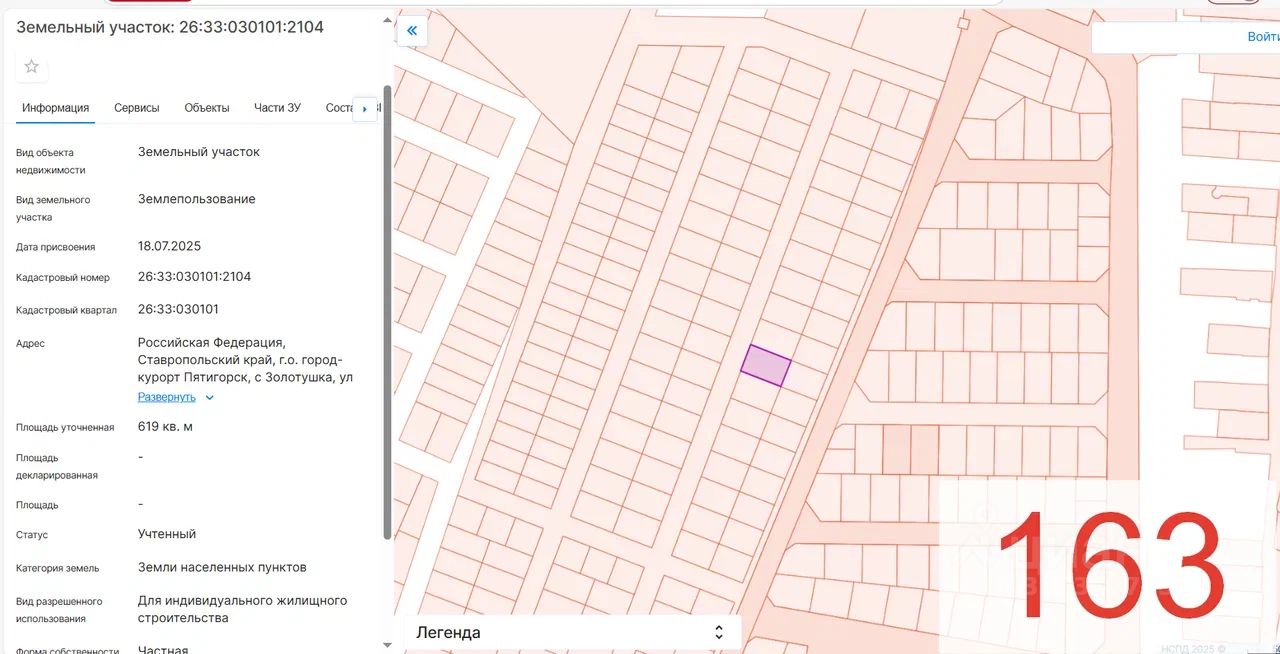The image size is (1280, 654).
Task: Select the cadastral quarter value 26:33:030101
Action: point(178,309)
